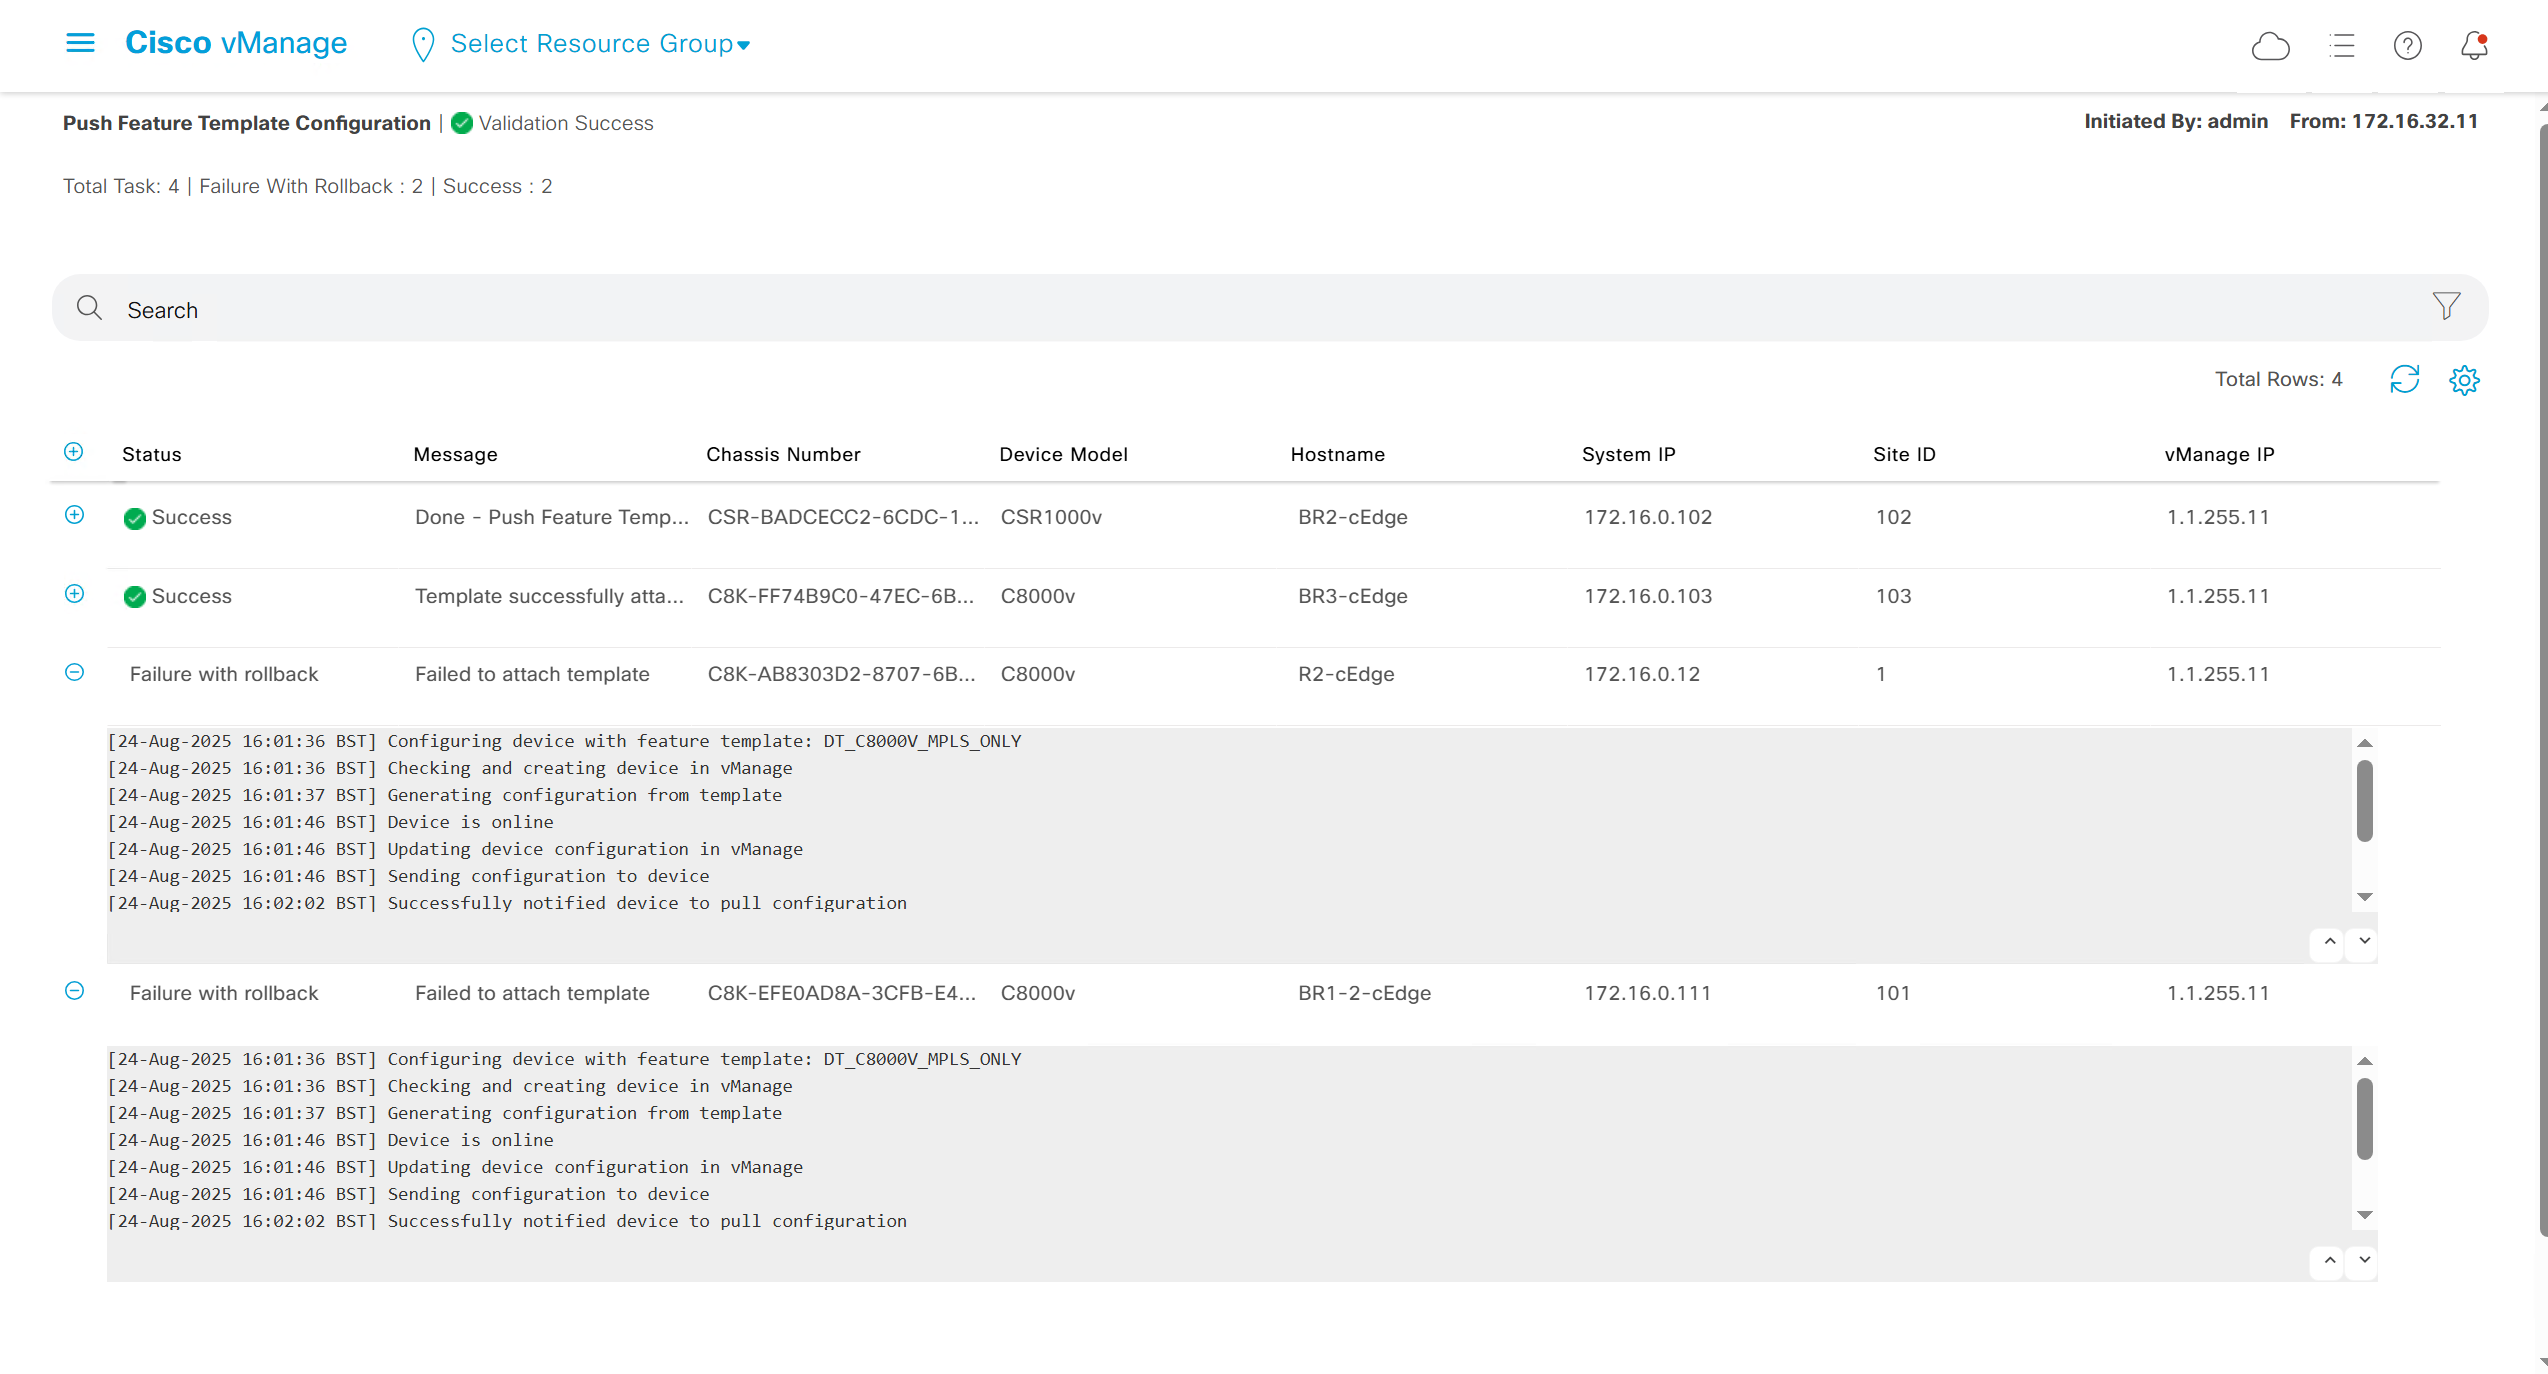Open the hamburger navigation menu
Image resolution: width=2548 pixels, height=1374 pixels.
point(80,43)
